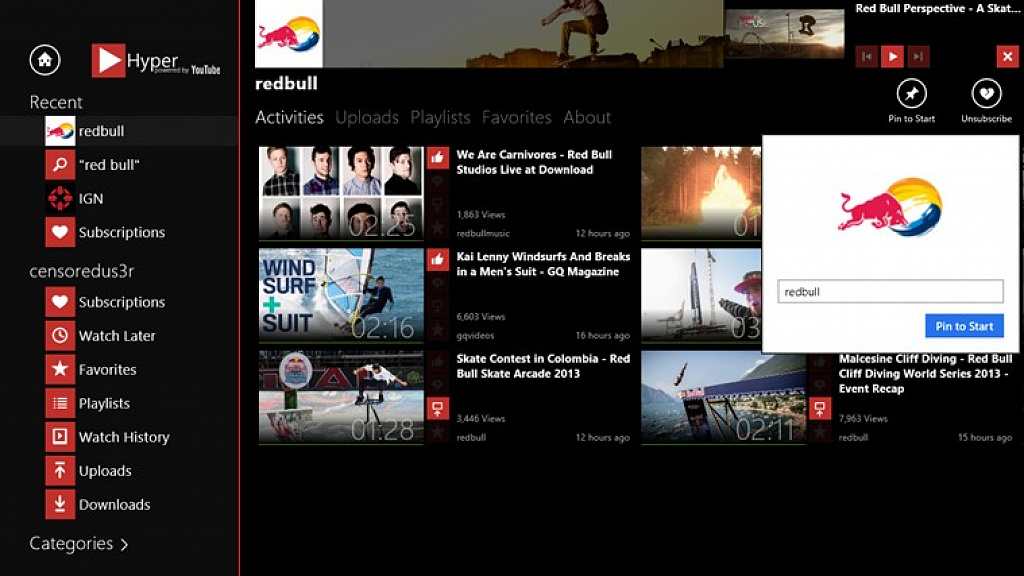Select the redbull label under Recent
Image resolution: width=1024 pixels, height=576 pixels.
101,131
